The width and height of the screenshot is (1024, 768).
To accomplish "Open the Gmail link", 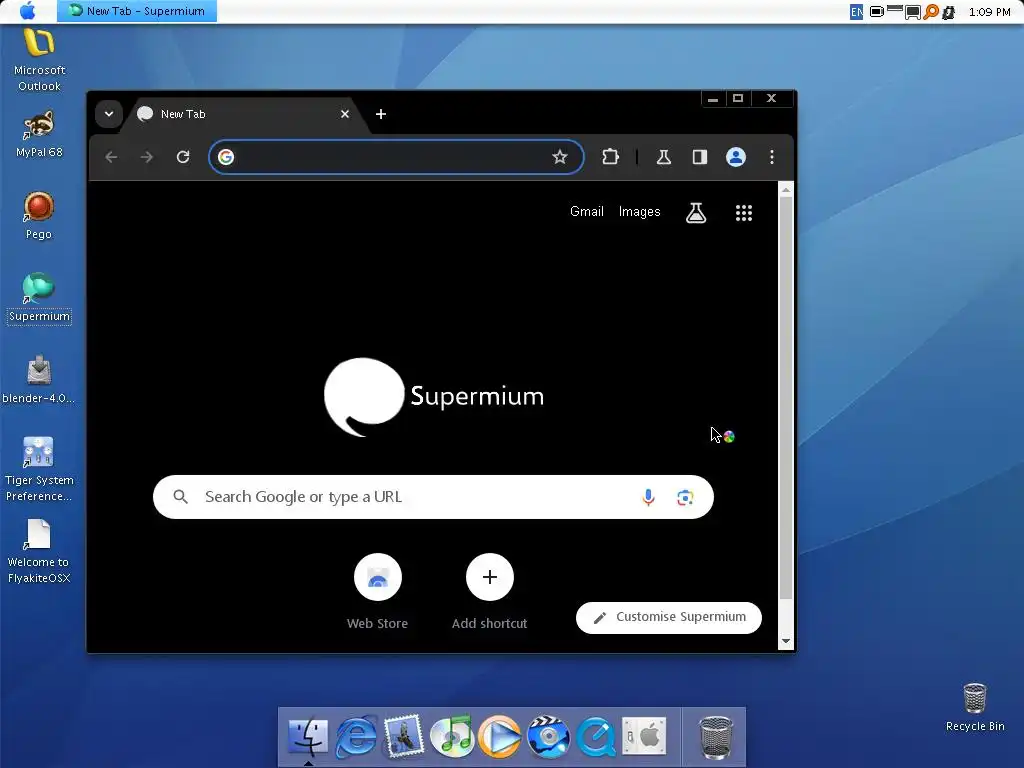I will click(x=586, y=212).
